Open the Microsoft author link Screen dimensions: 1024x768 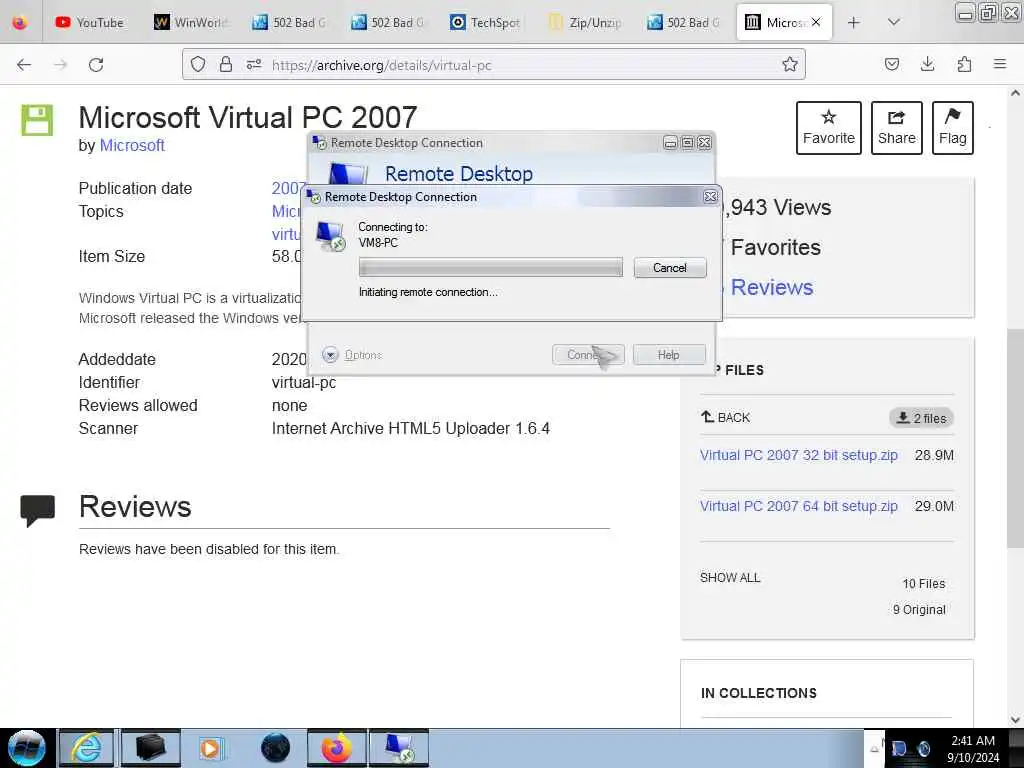coord(132,145)
